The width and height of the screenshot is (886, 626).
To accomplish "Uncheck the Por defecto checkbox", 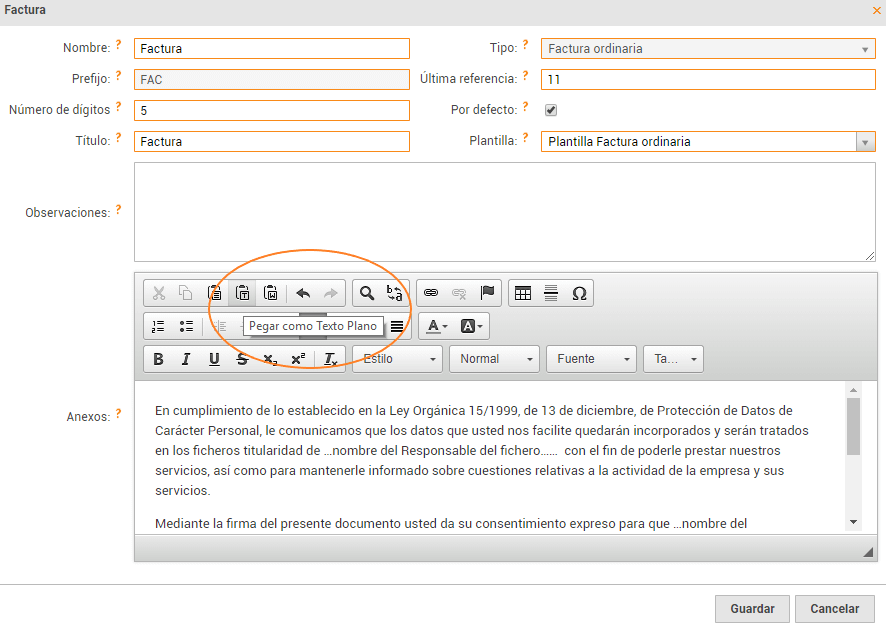I will tap(550, 110).
